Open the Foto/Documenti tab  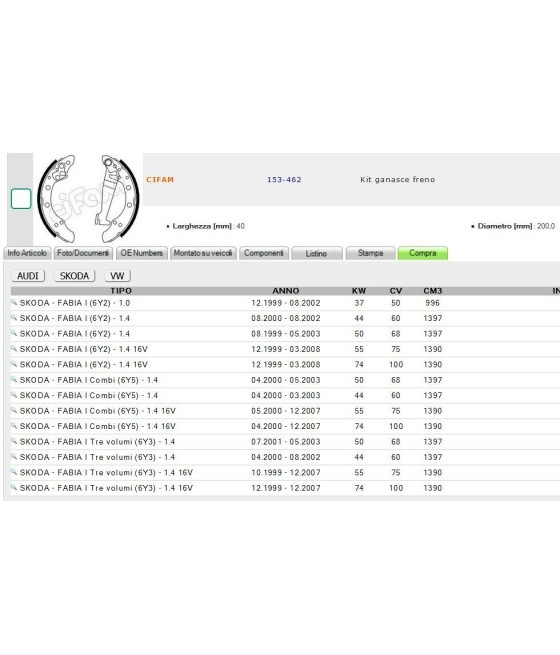[x=83, y=253]
